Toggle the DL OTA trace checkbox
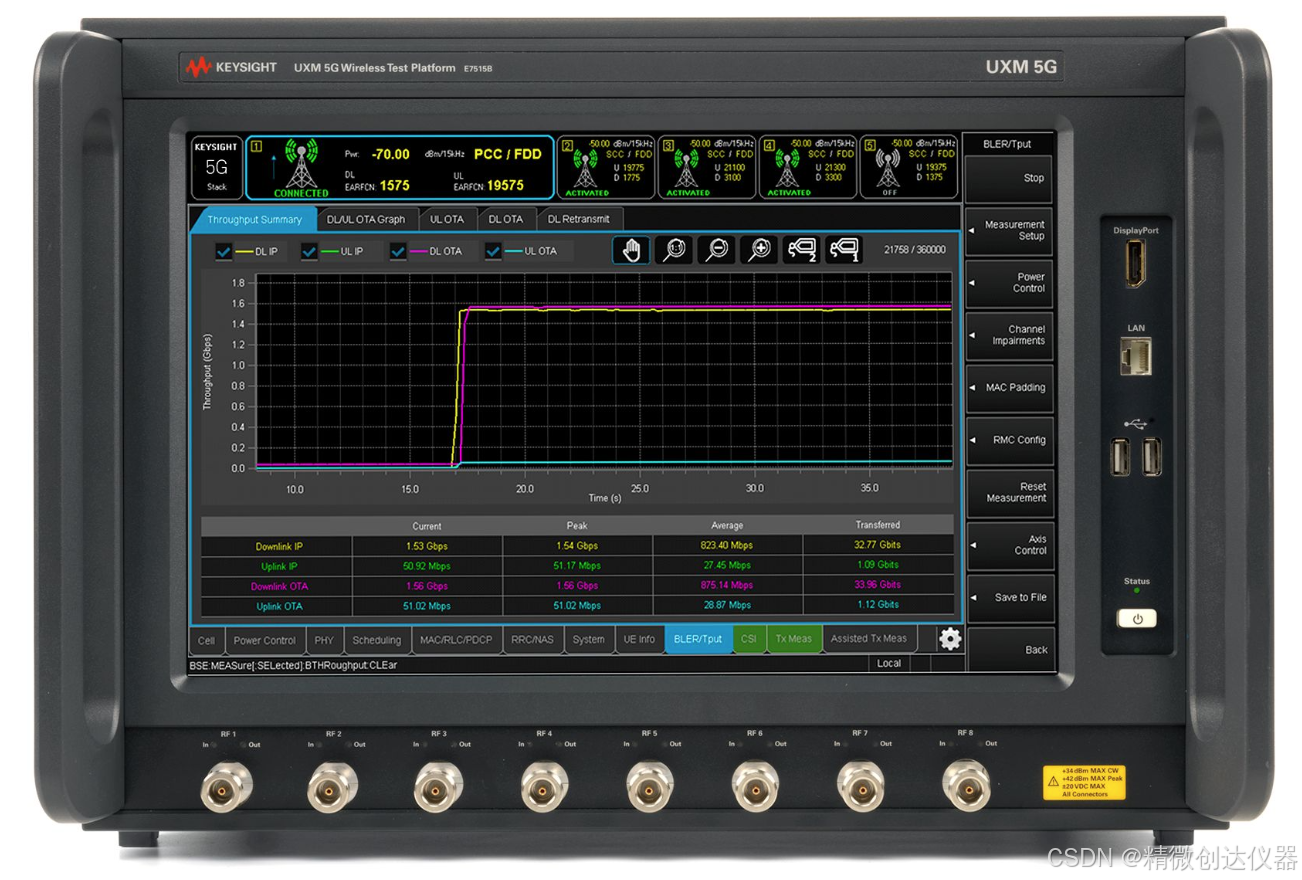This screenshot has width=1302, height=880. [x=398, y=251]
